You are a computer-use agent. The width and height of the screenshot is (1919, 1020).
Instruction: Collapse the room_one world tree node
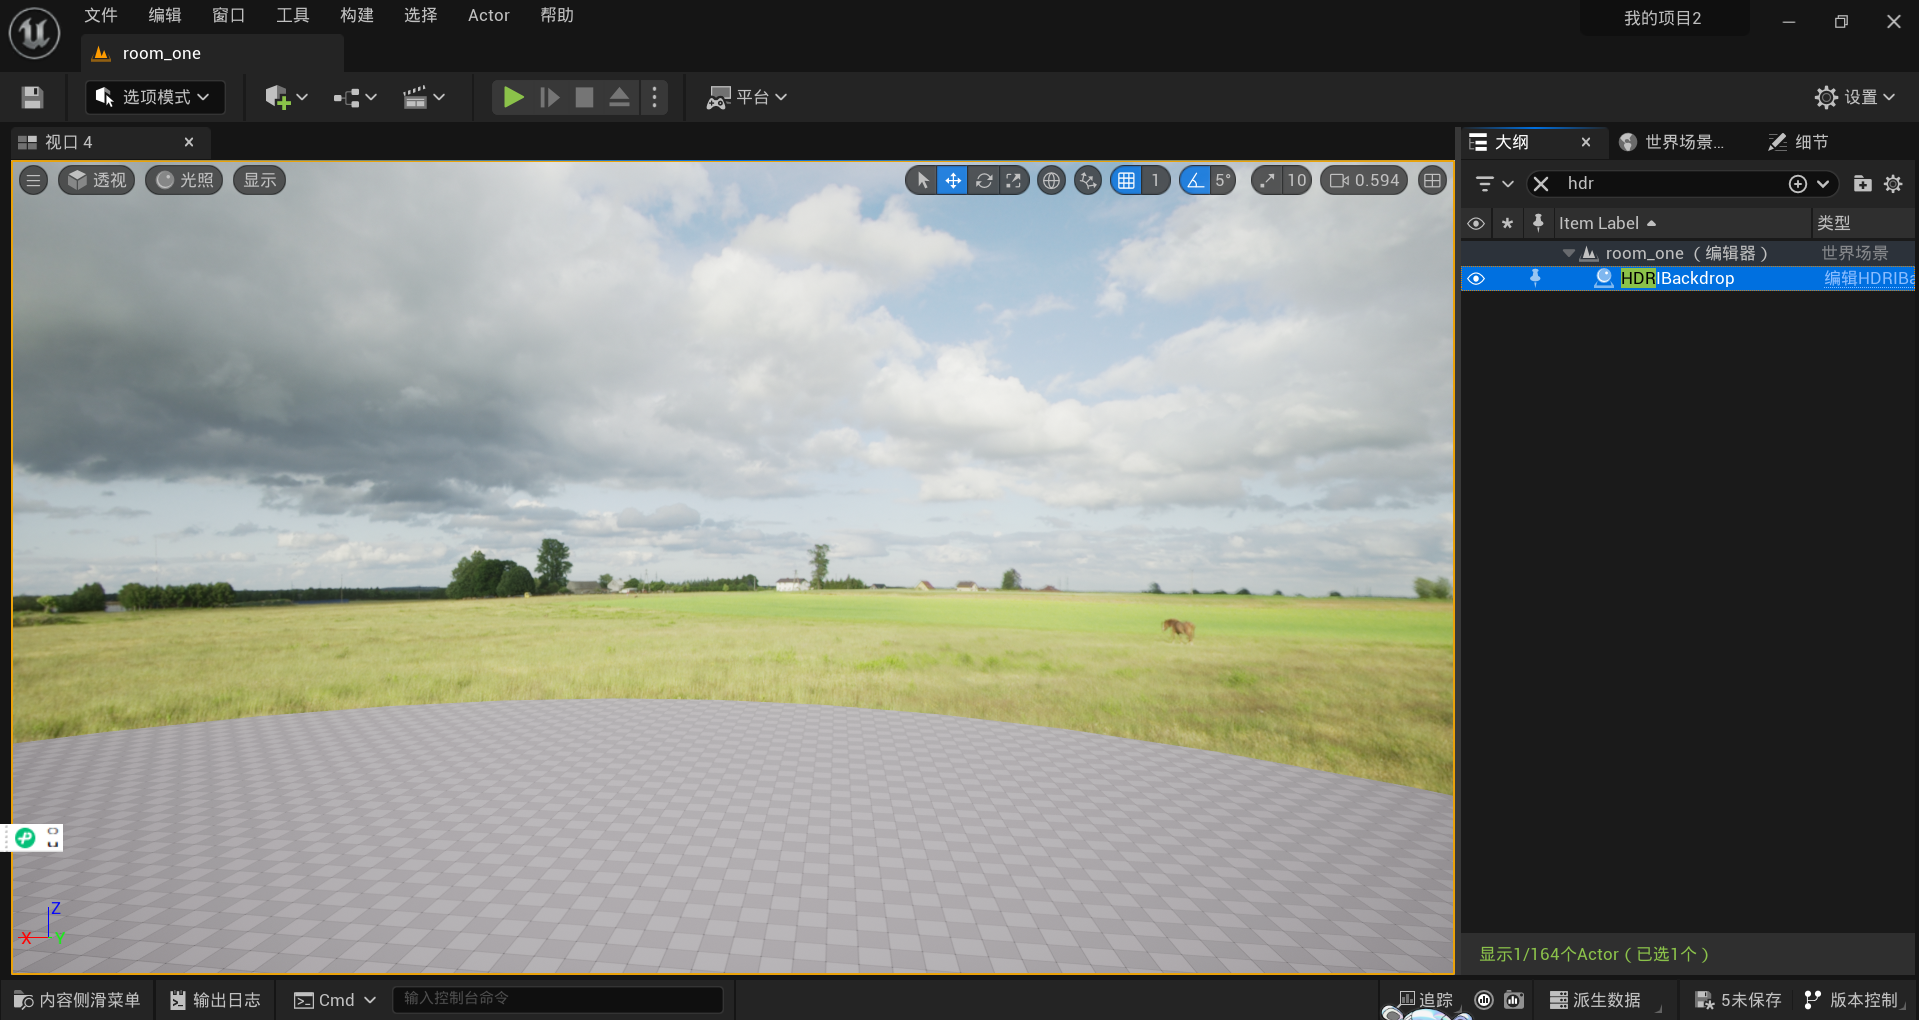click(1568, 253)
